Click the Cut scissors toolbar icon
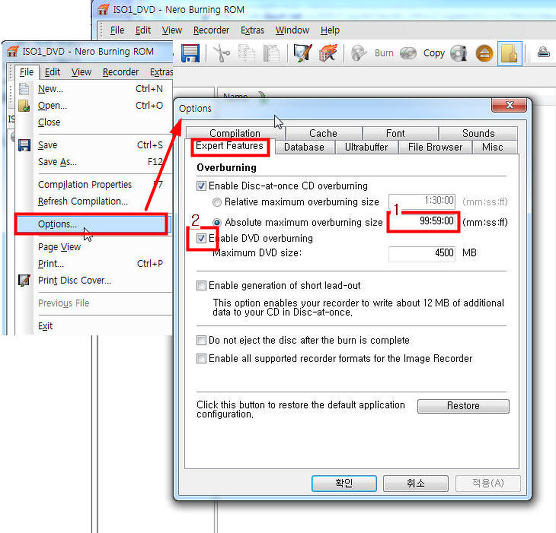556x533 pixels. [222, 54]
